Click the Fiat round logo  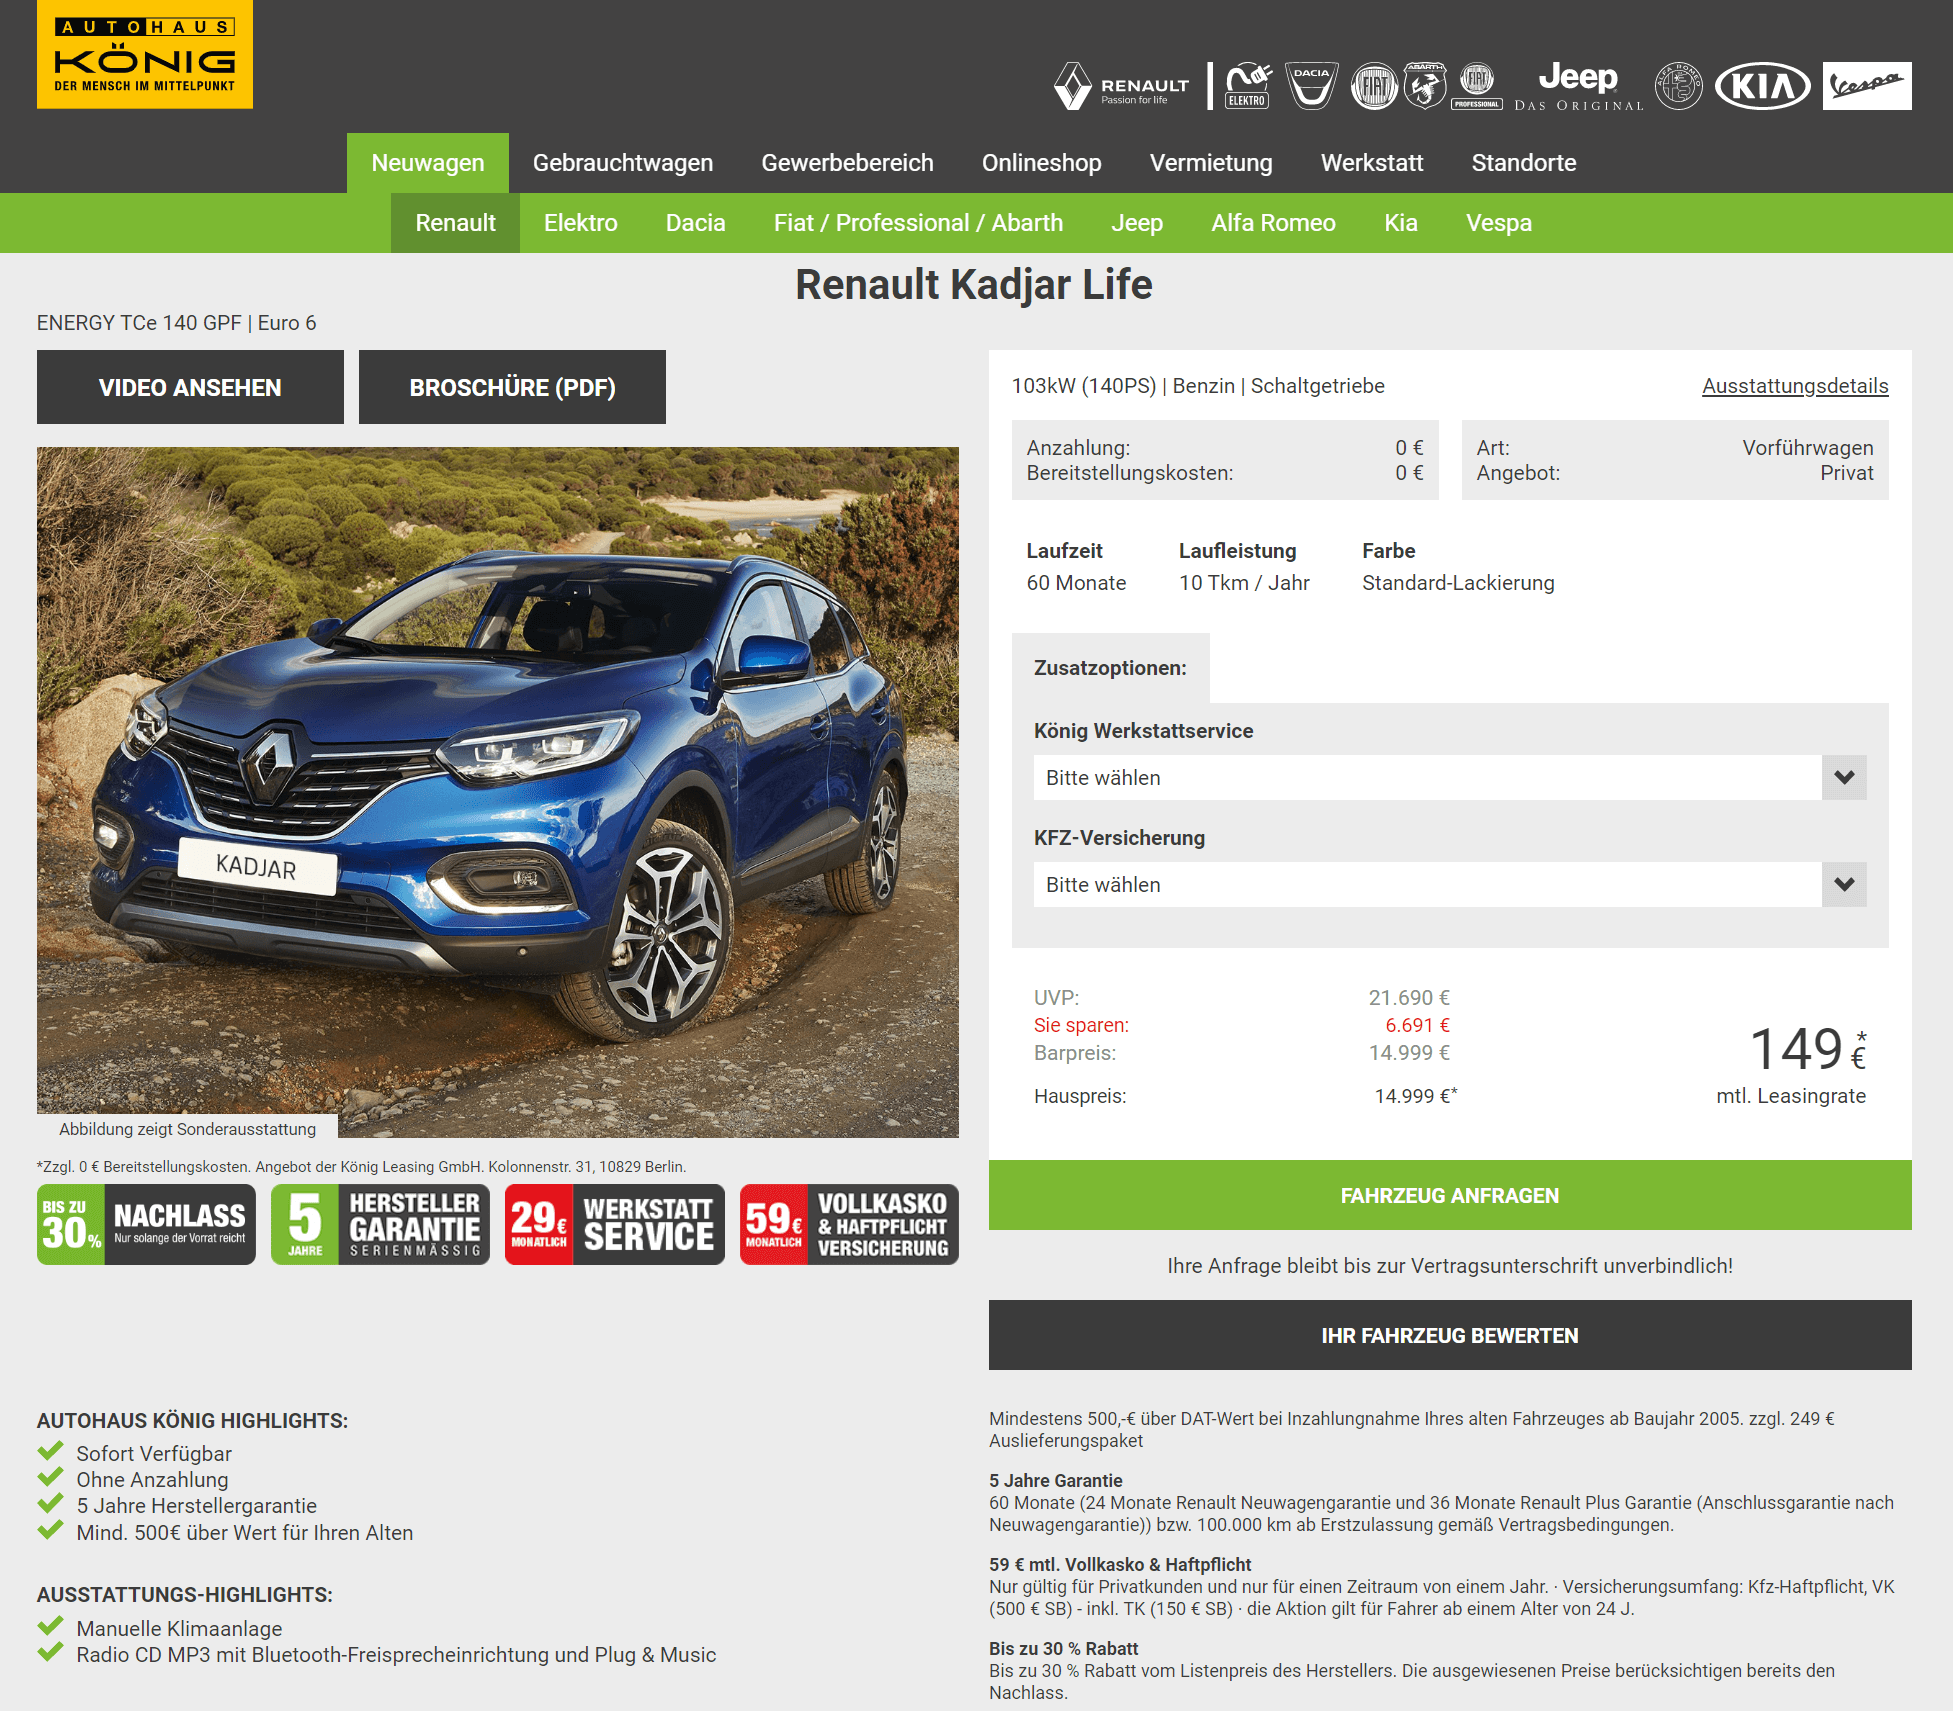click(1375, 86)
